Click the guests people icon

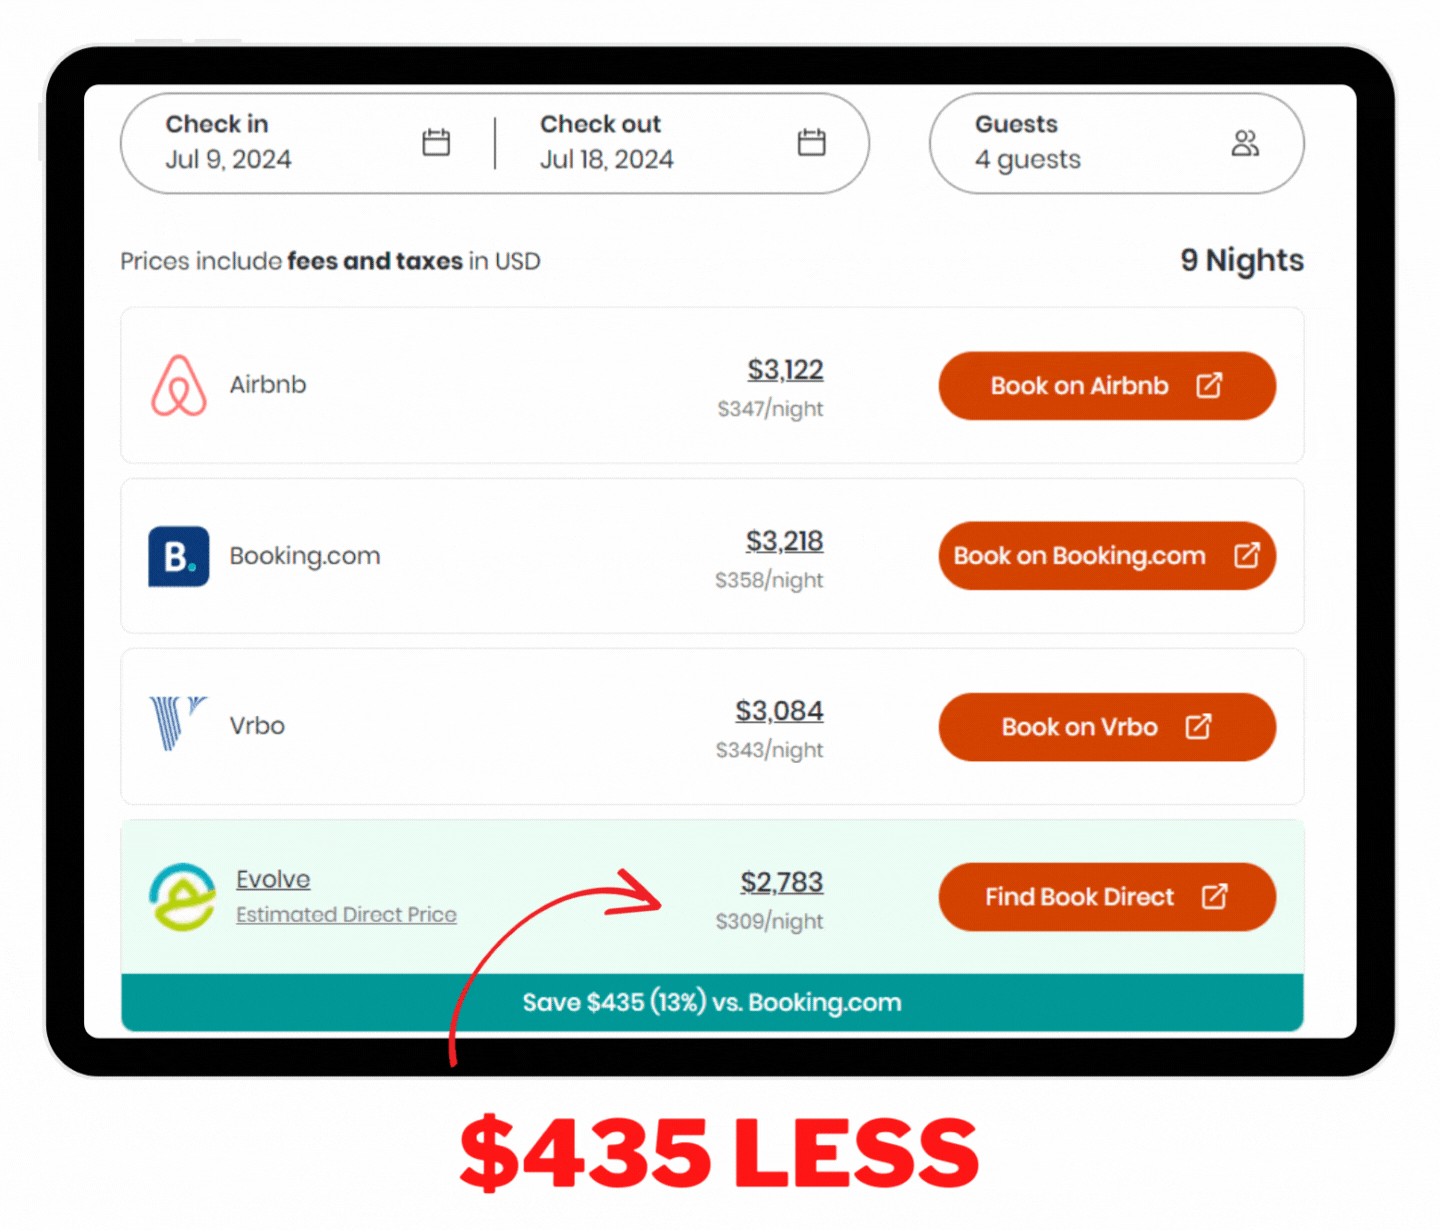tap(1245, 142)
